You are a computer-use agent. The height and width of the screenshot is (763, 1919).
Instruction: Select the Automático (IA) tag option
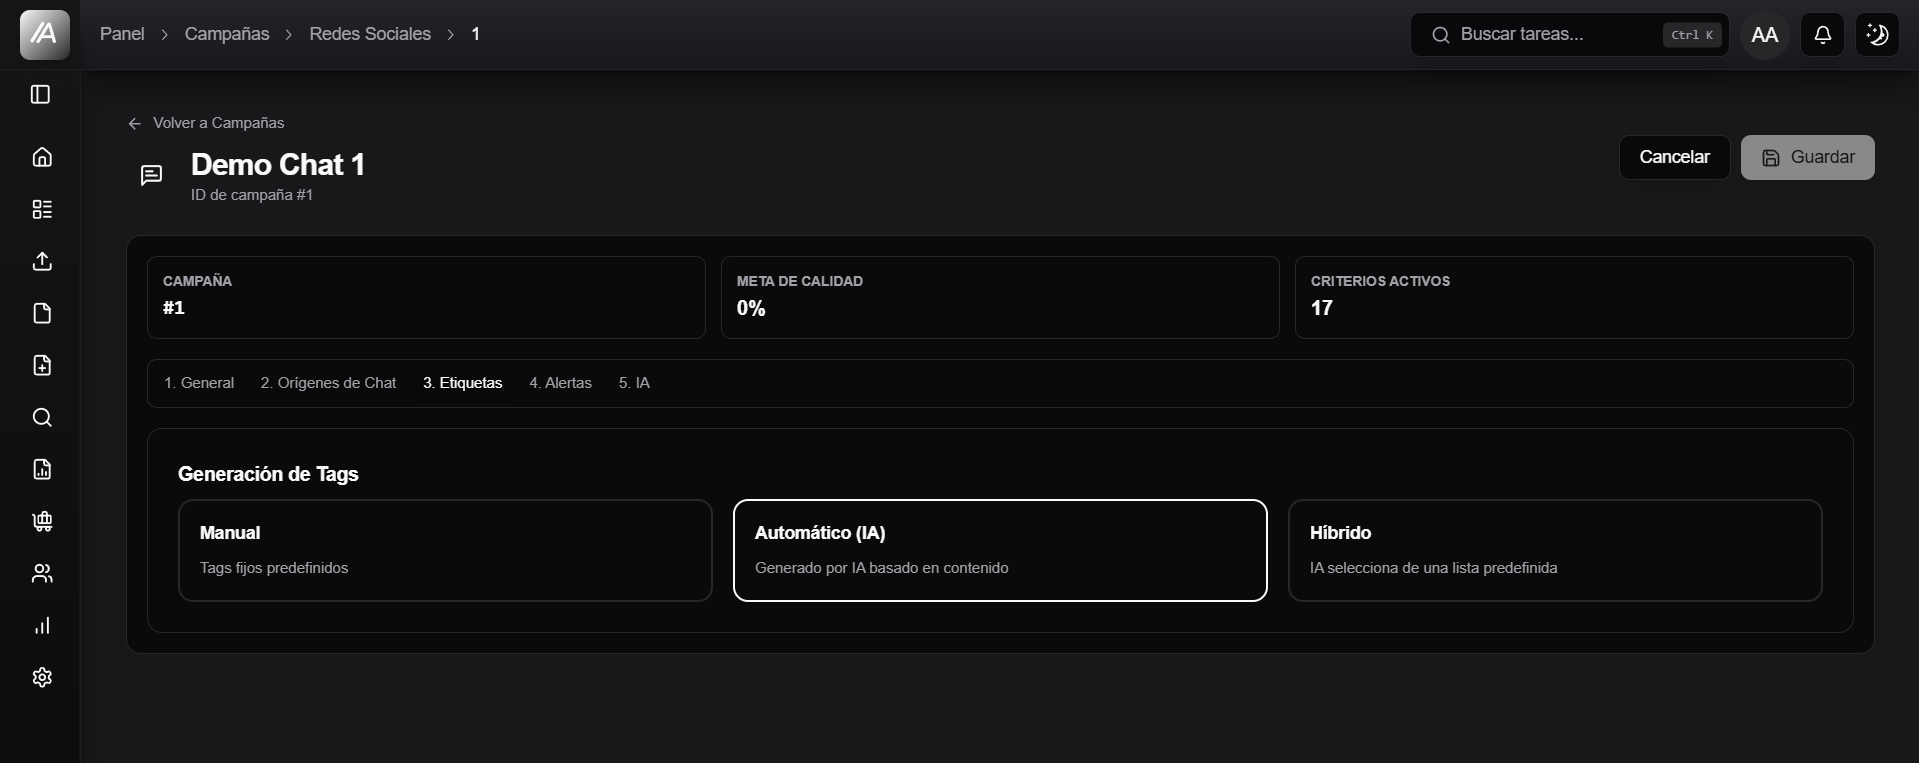(1000, 550)
